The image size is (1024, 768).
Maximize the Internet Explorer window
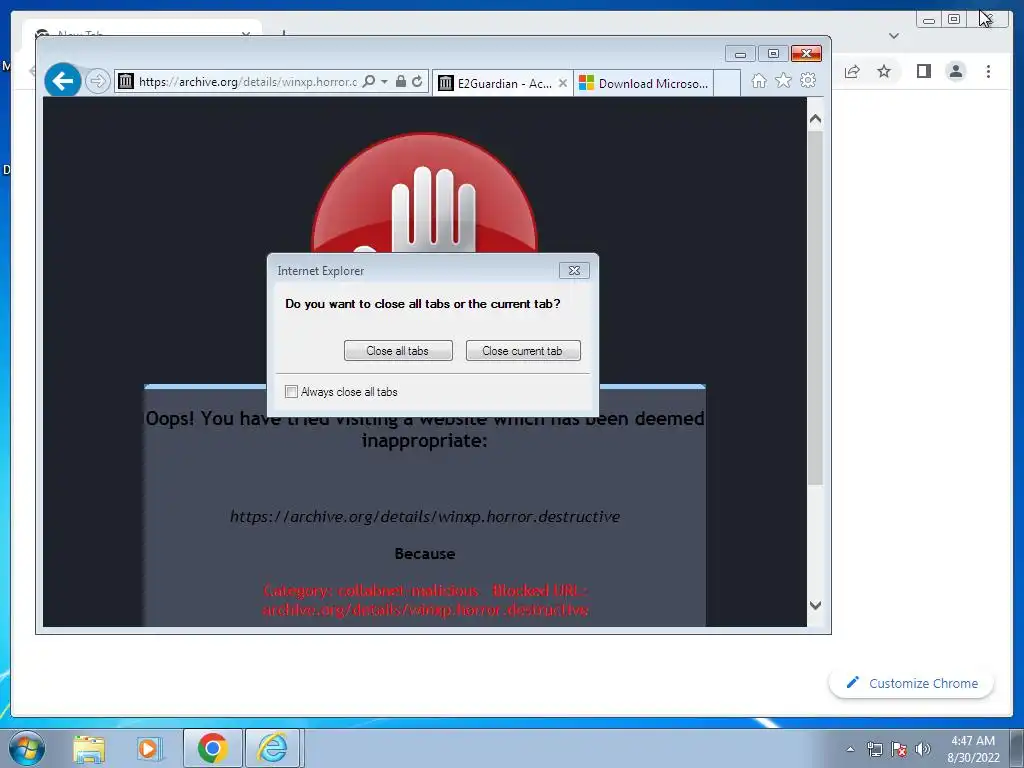773,54
